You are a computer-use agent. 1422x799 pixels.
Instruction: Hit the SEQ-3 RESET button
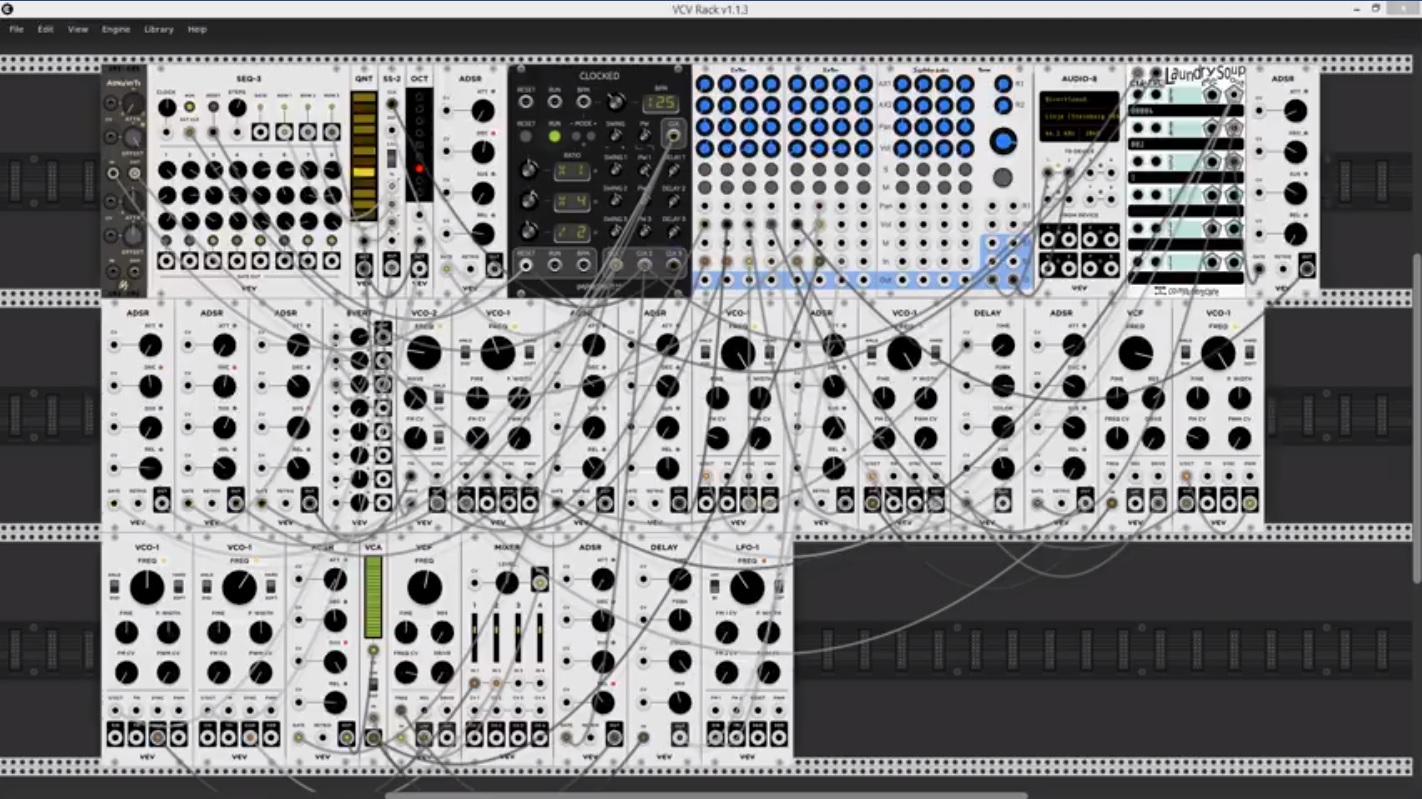point(213,107)
